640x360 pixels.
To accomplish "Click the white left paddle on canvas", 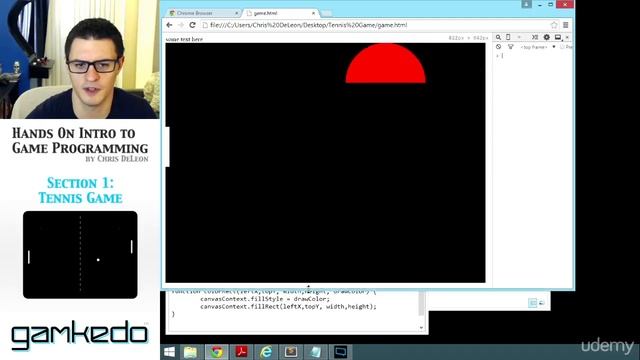I will click(167, 147).
